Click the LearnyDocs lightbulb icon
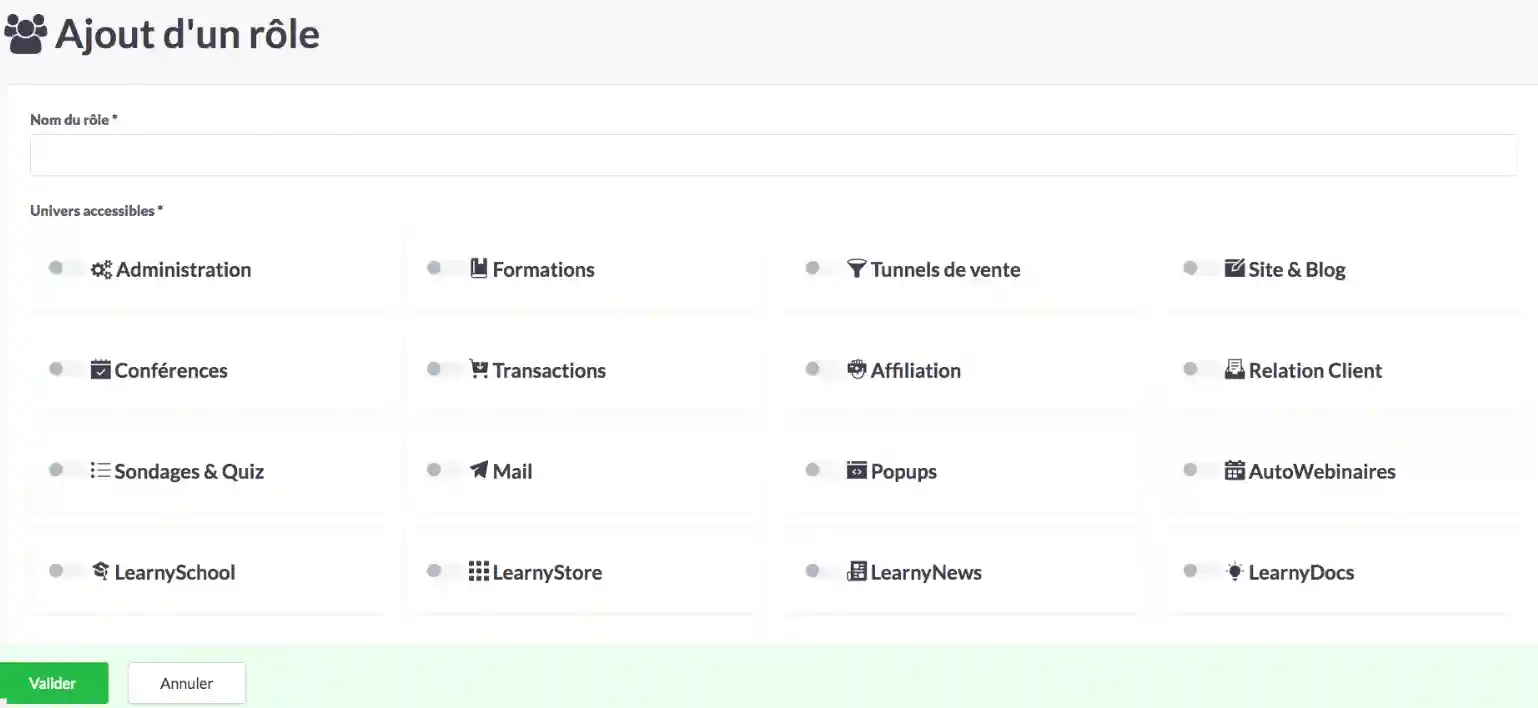 pos(1235,571)
